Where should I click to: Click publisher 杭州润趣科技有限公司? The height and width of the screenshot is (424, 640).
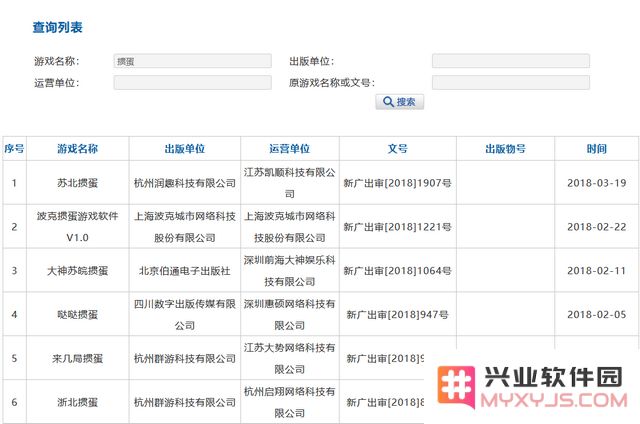185,183
